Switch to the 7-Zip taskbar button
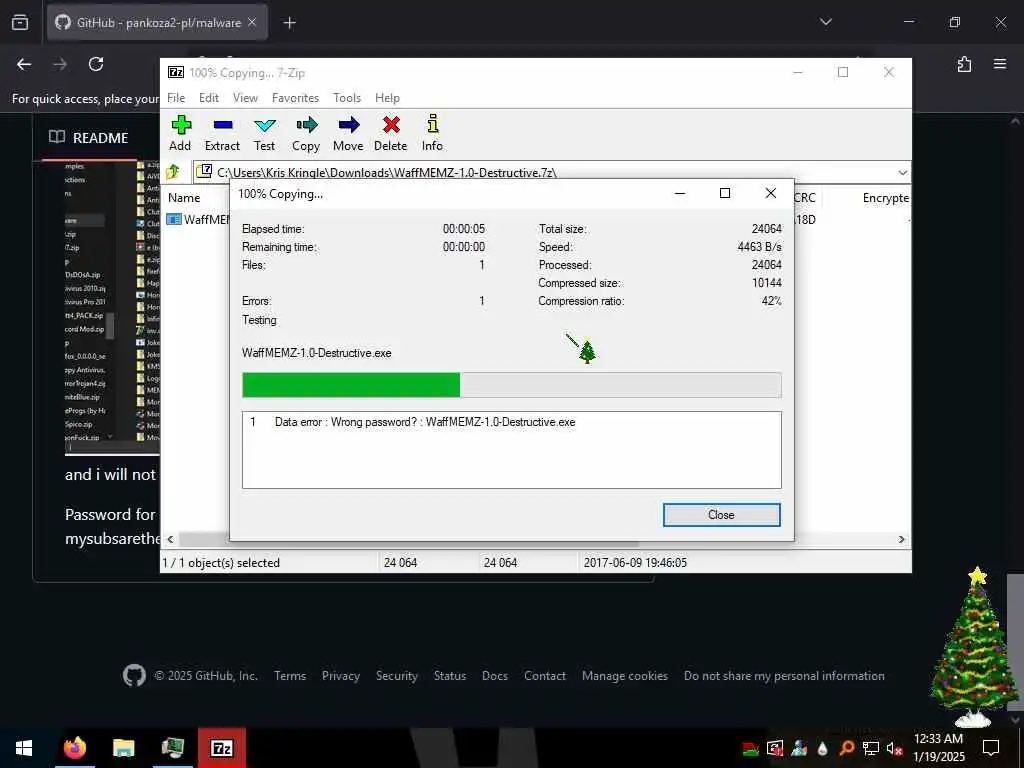 pos(222,748)
